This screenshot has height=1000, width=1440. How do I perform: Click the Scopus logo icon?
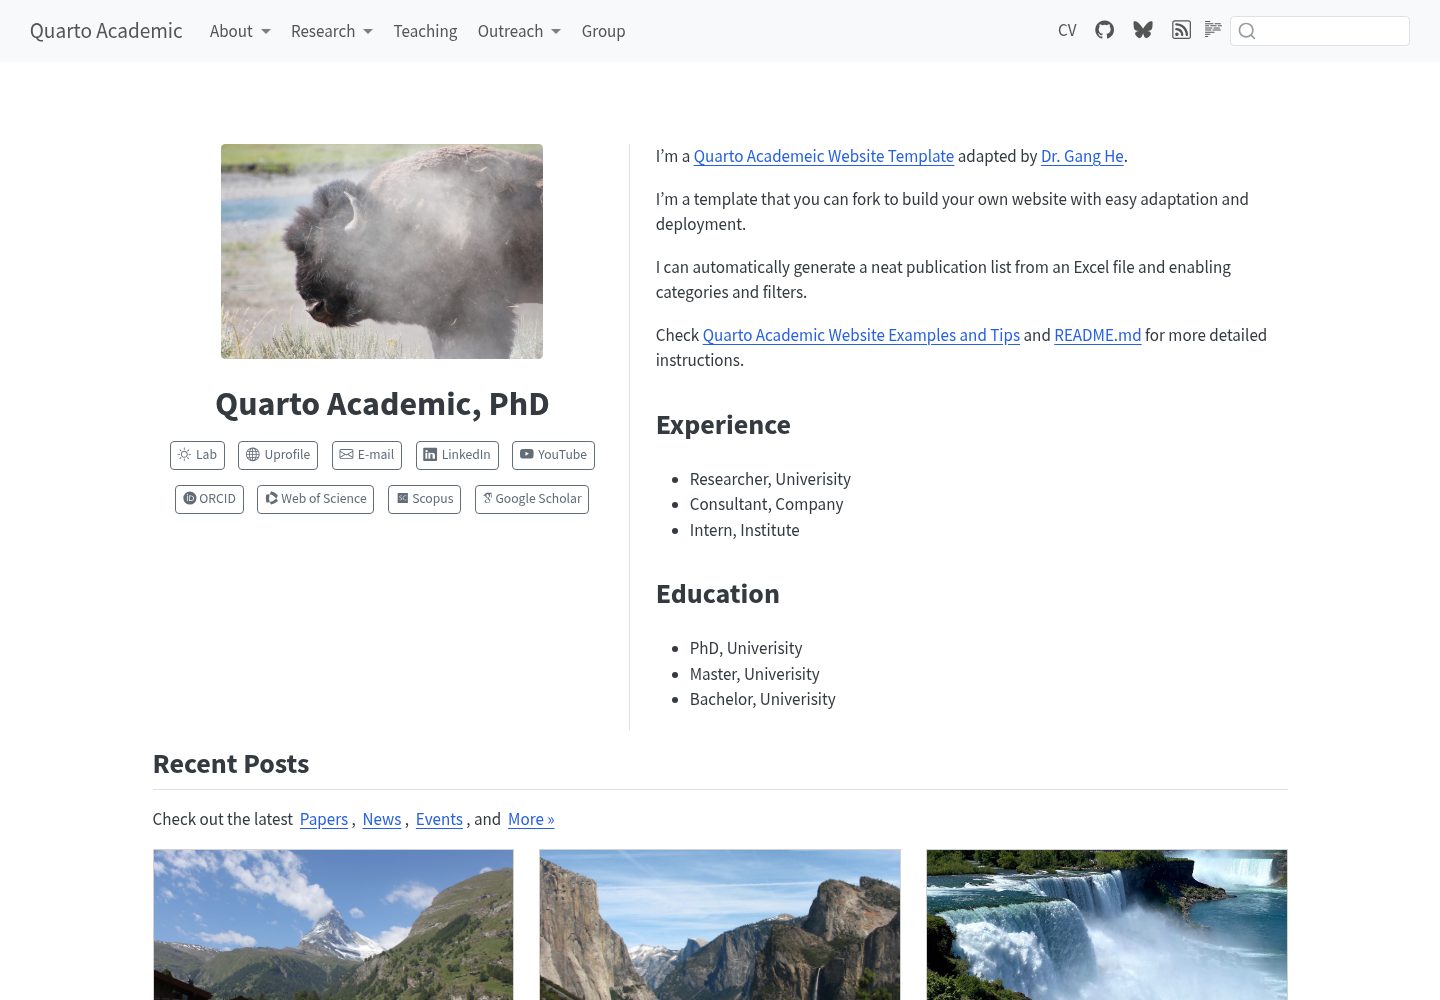403,498
